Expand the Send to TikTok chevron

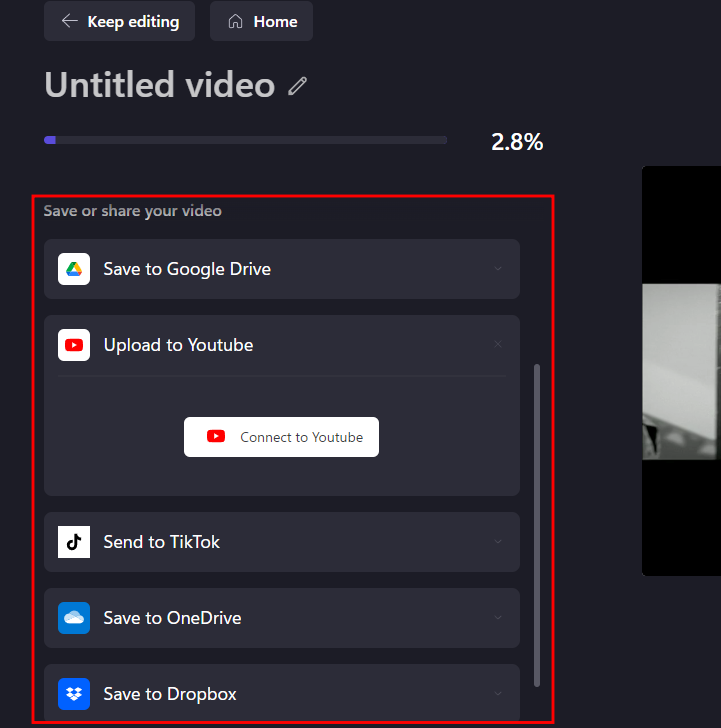[498, 542]
